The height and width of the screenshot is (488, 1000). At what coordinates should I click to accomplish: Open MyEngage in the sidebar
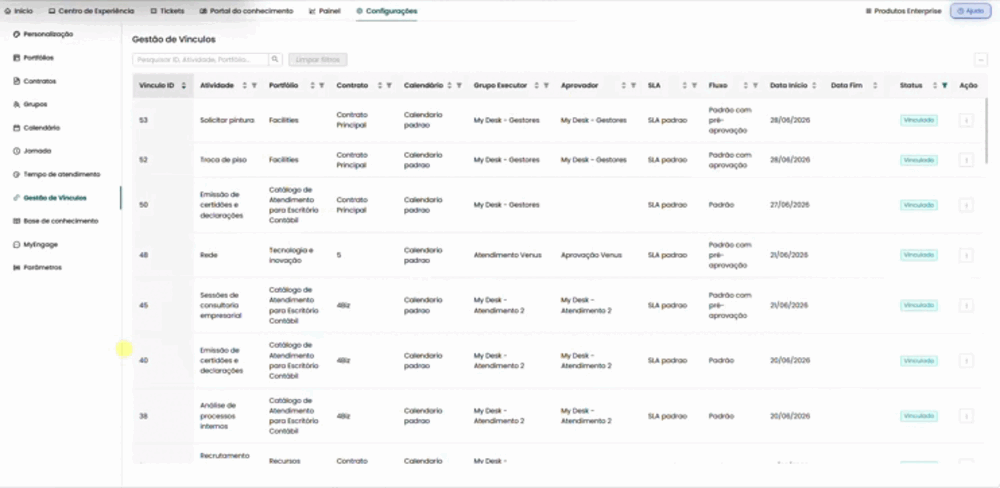tap(36, 244)
